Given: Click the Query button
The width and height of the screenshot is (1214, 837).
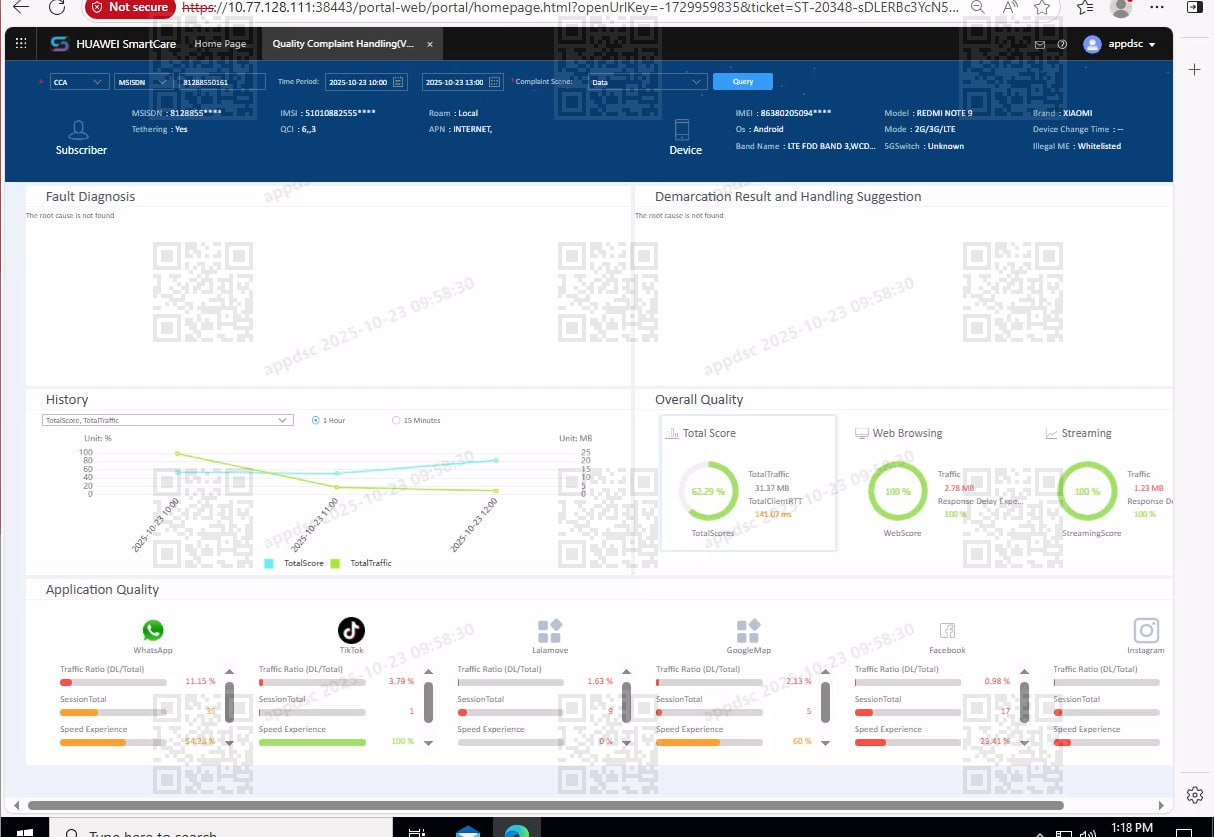Looking at the screenshot, I should point(742,82).
